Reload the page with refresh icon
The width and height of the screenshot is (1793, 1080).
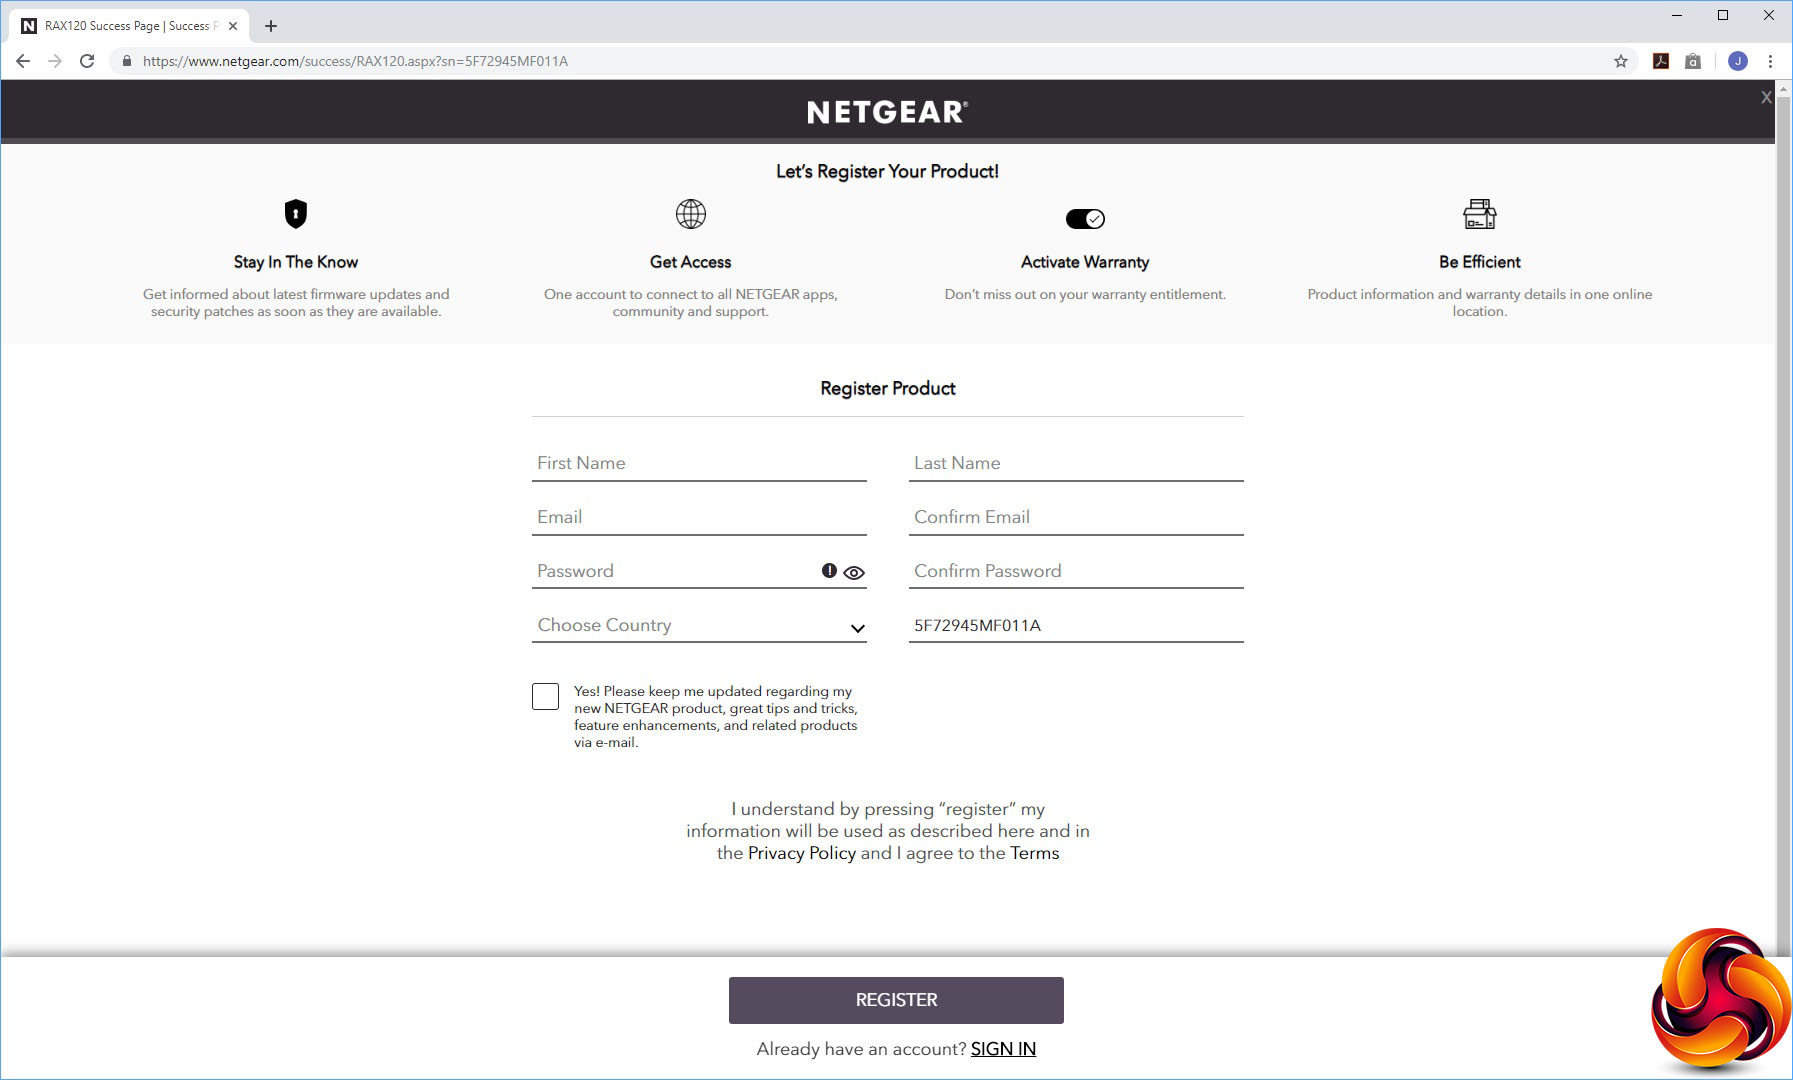pos(87,61)
